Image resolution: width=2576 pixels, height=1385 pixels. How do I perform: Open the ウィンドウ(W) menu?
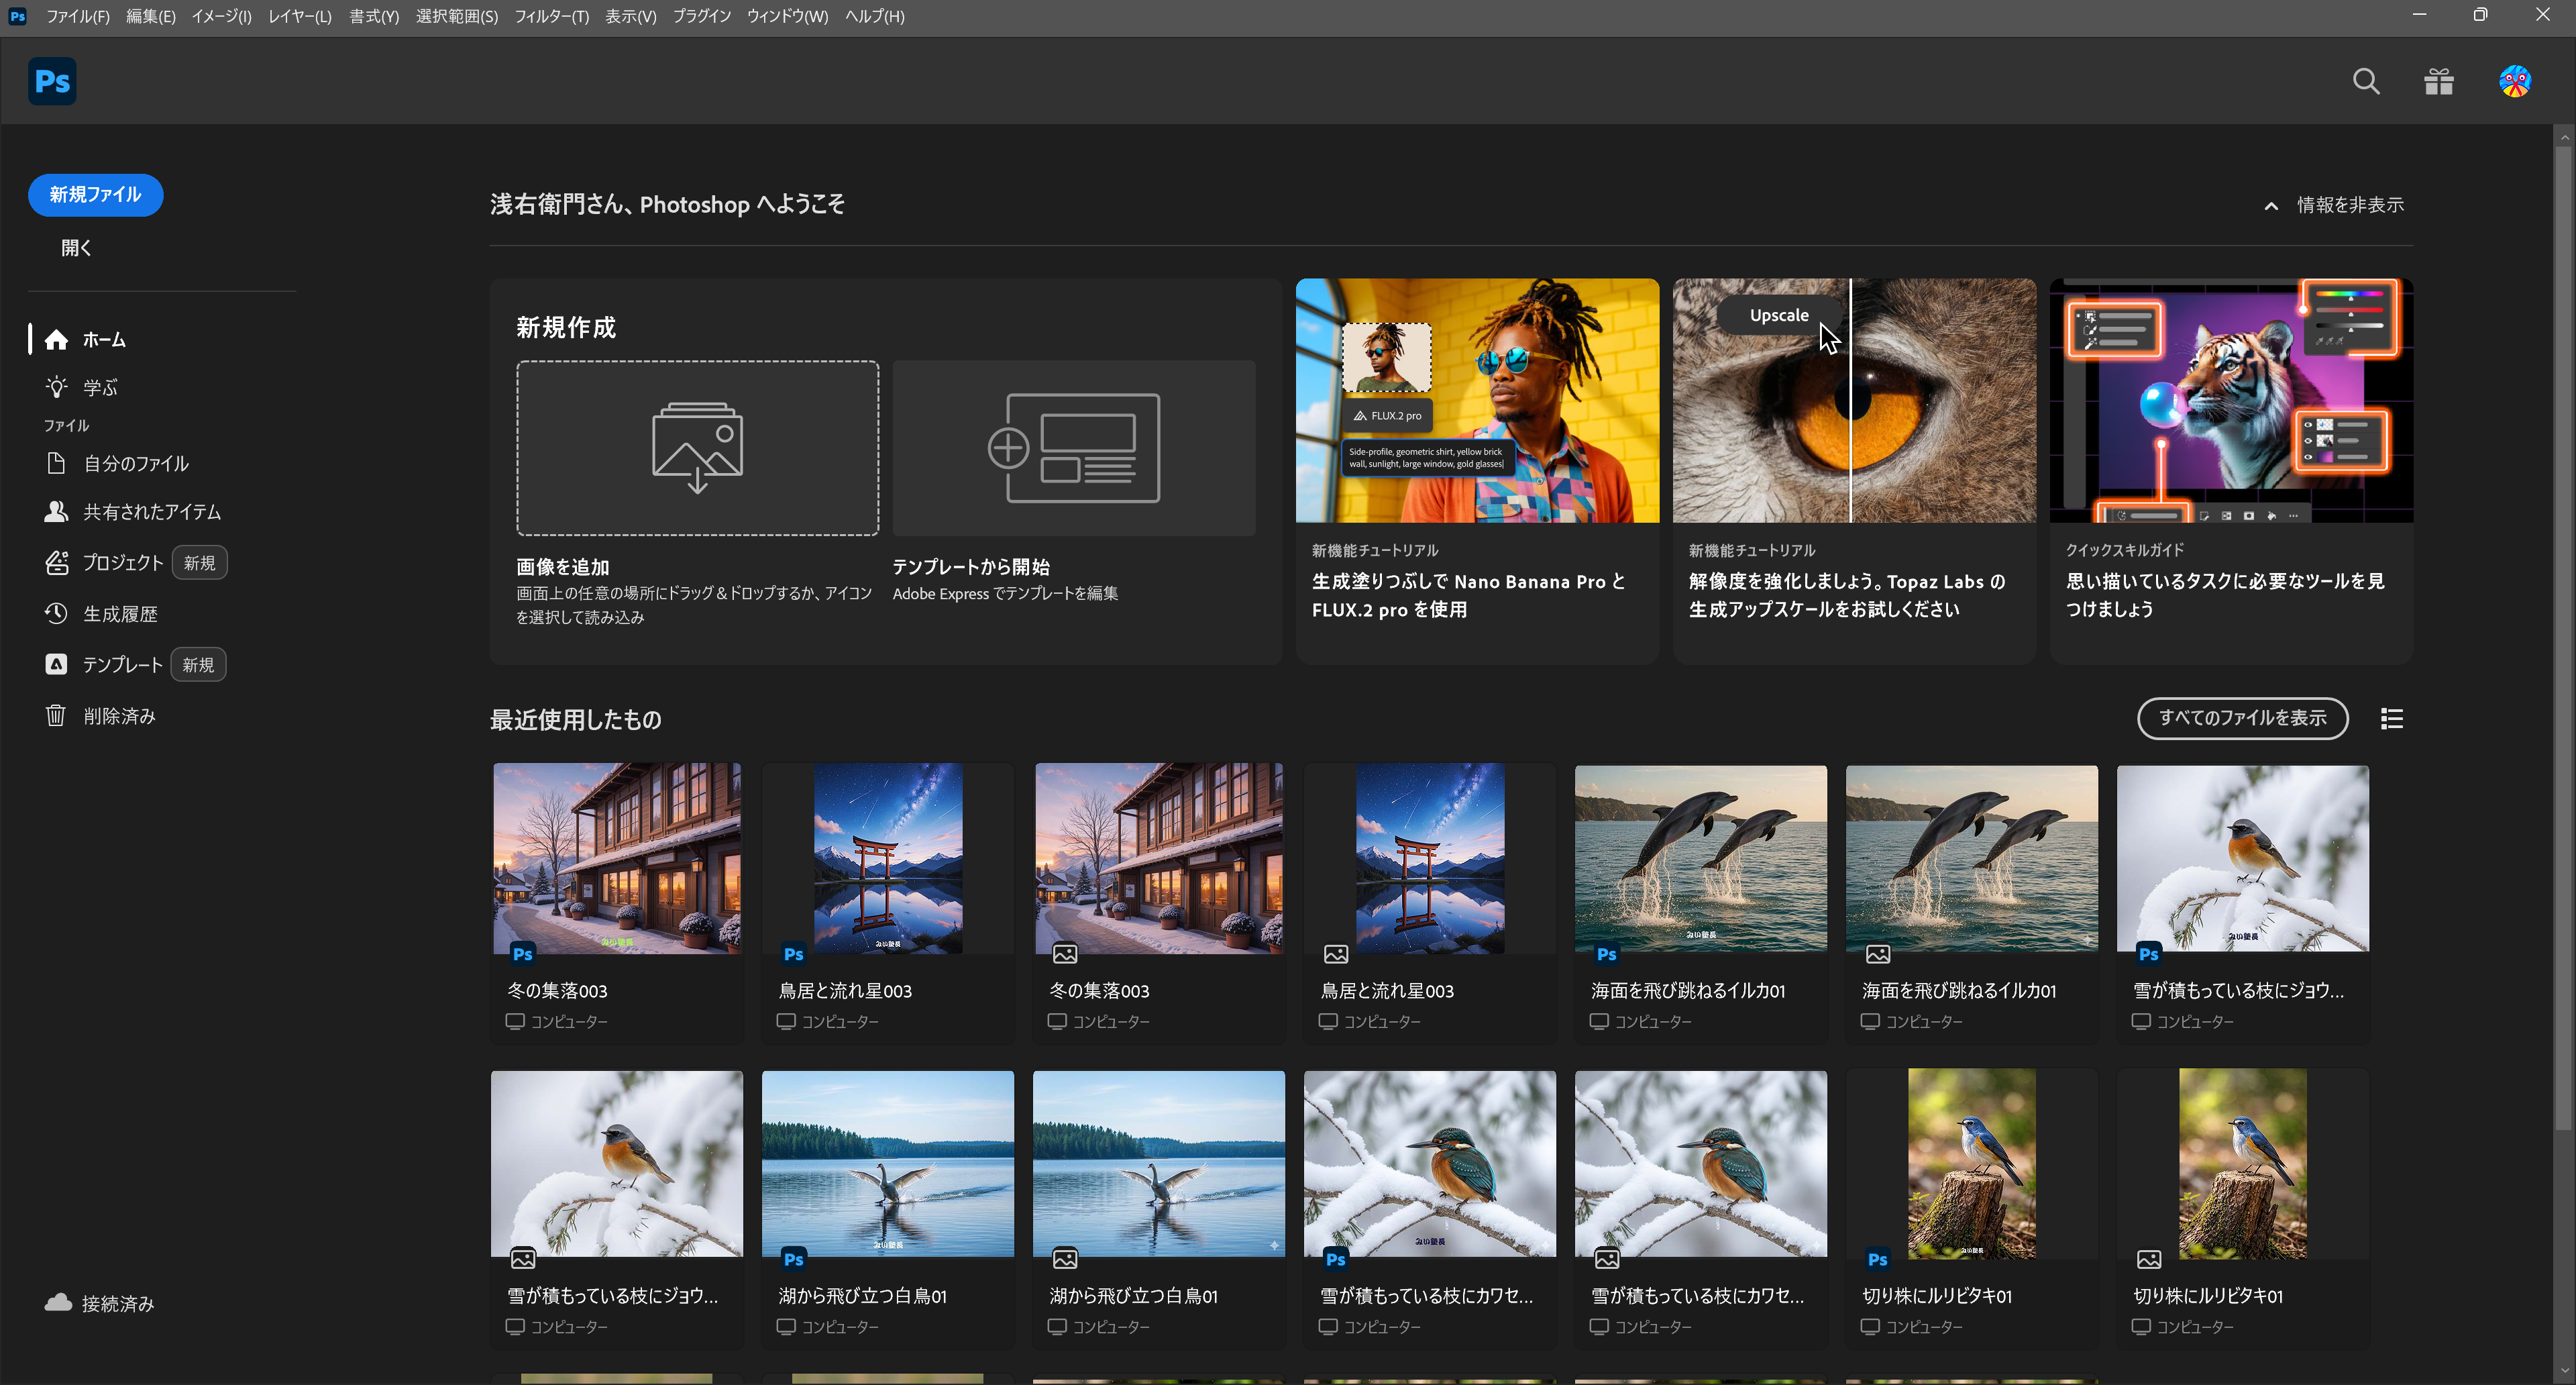(787, 16)
